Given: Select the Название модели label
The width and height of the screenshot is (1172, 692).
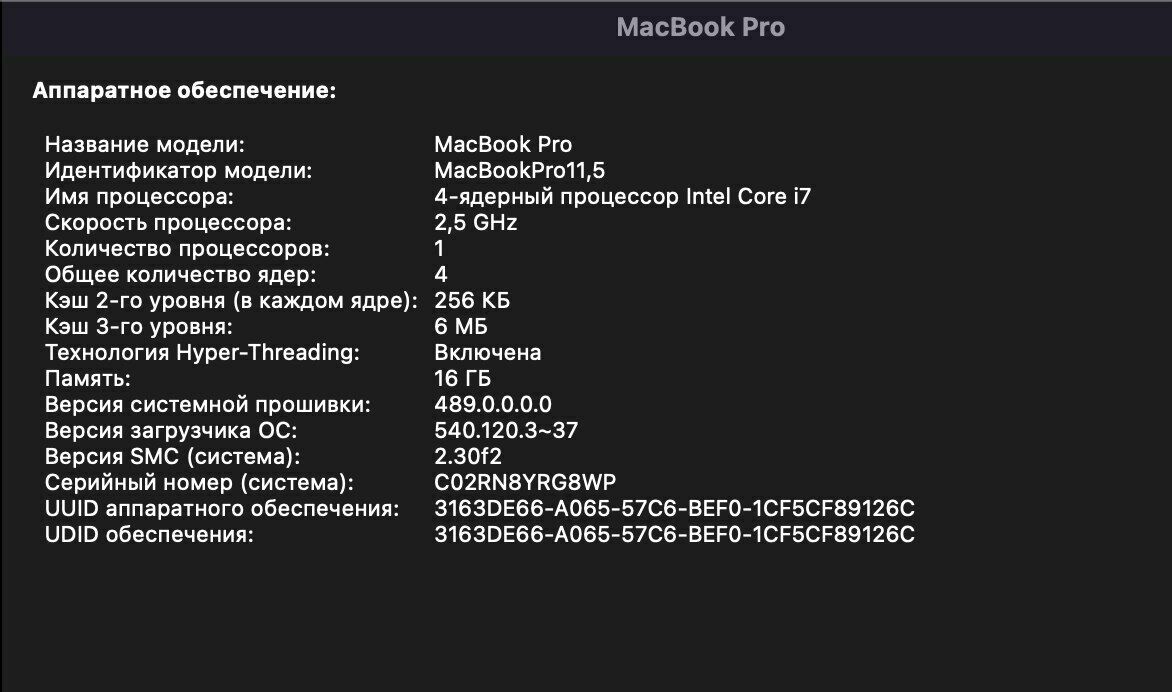Looking at the screenshot, I should coord(145,144).
